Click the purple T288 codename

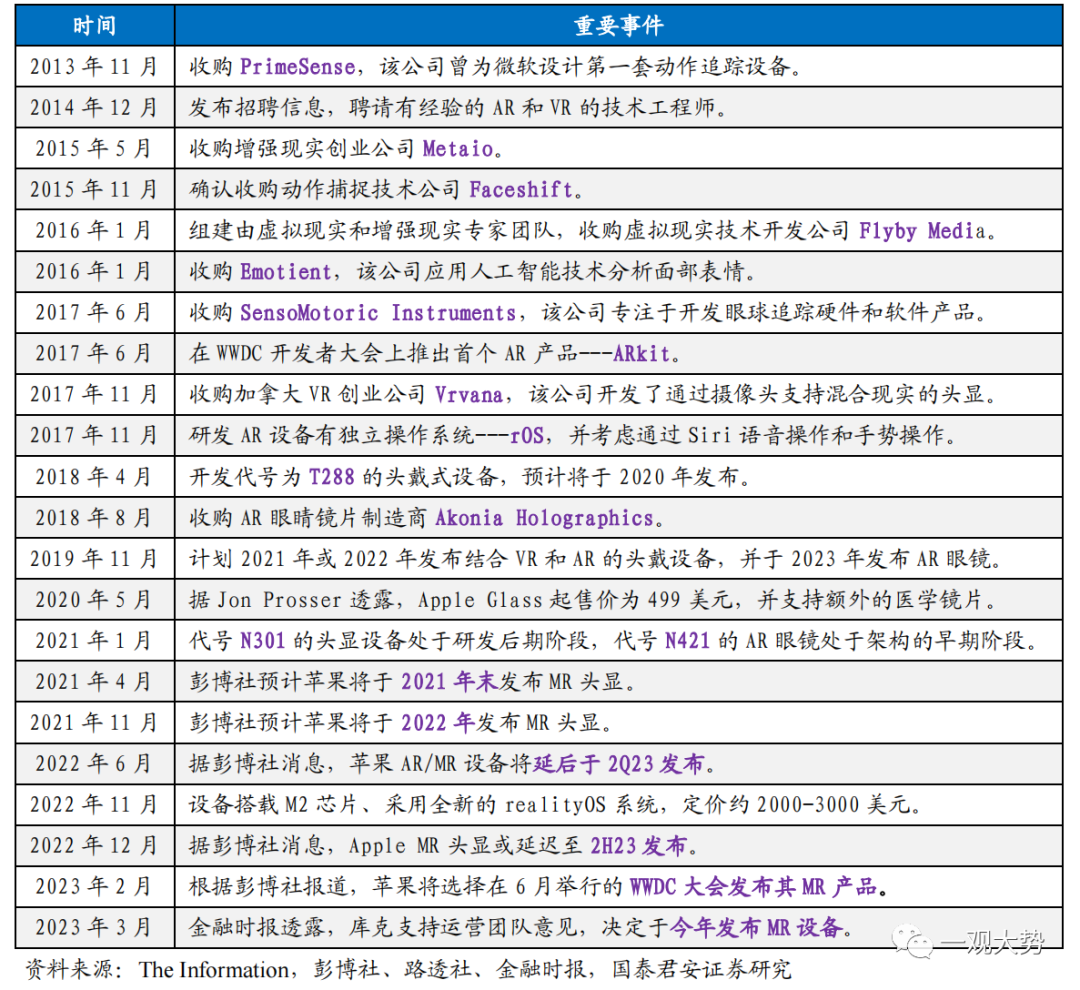point(331,476)
